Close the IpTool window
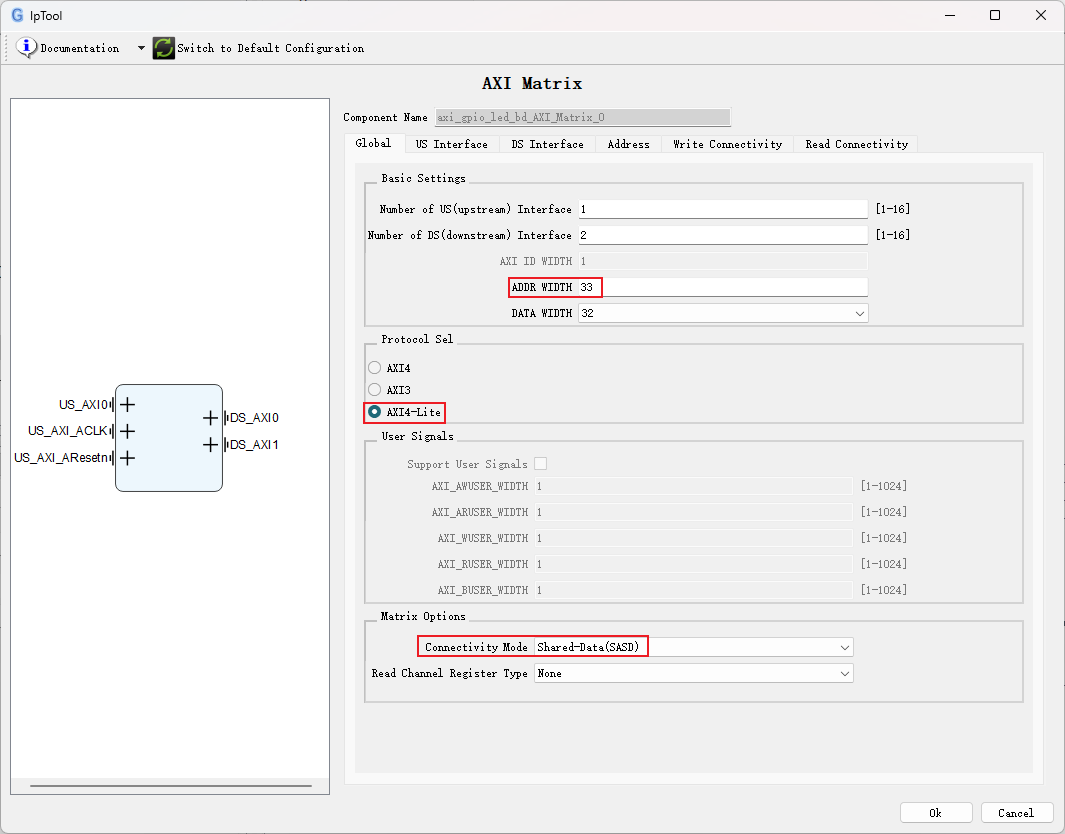 pos(1041,15)
